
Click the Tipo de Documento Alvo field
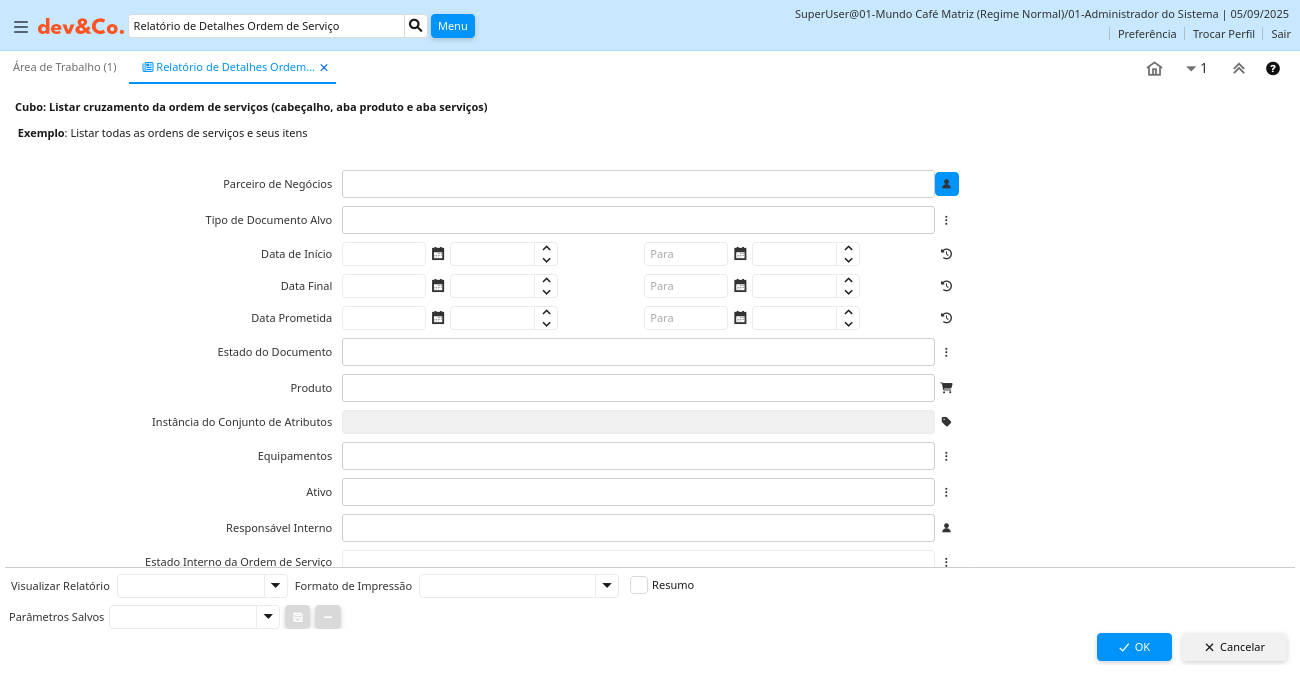pyautogui.click(x=638, y=220)
